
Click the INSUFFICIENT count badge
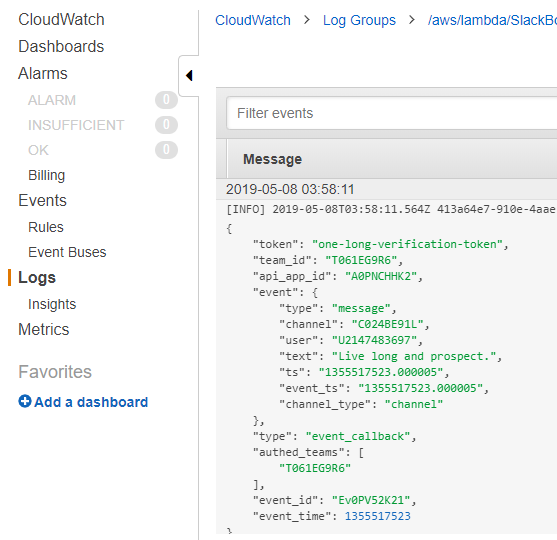point(166,125)
